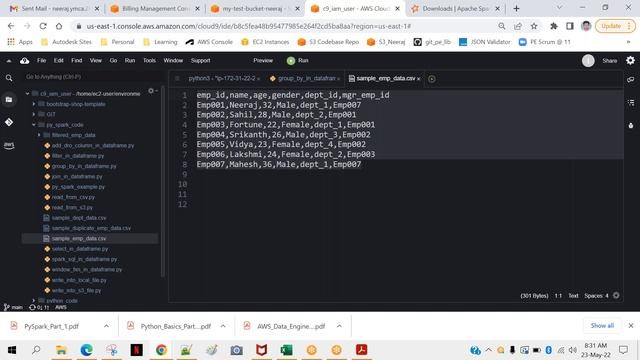Open the AWS Console bookmark
This screenshot has height=360, width=640.
click(x=209, y=42)
